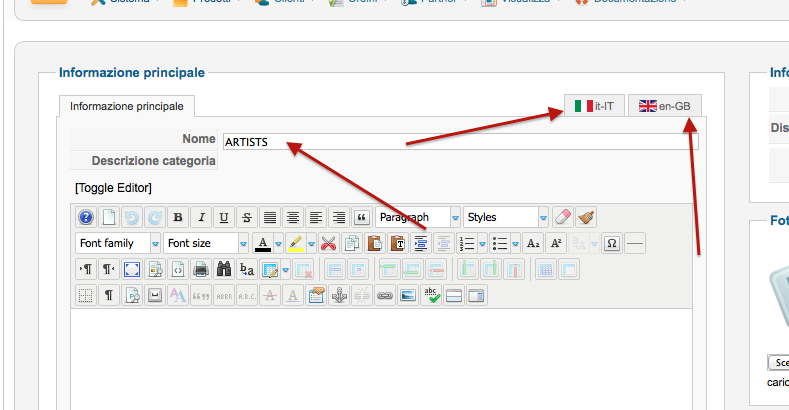Click the insert table icon
Screen dimensions: 789x410
click(270, 269)
